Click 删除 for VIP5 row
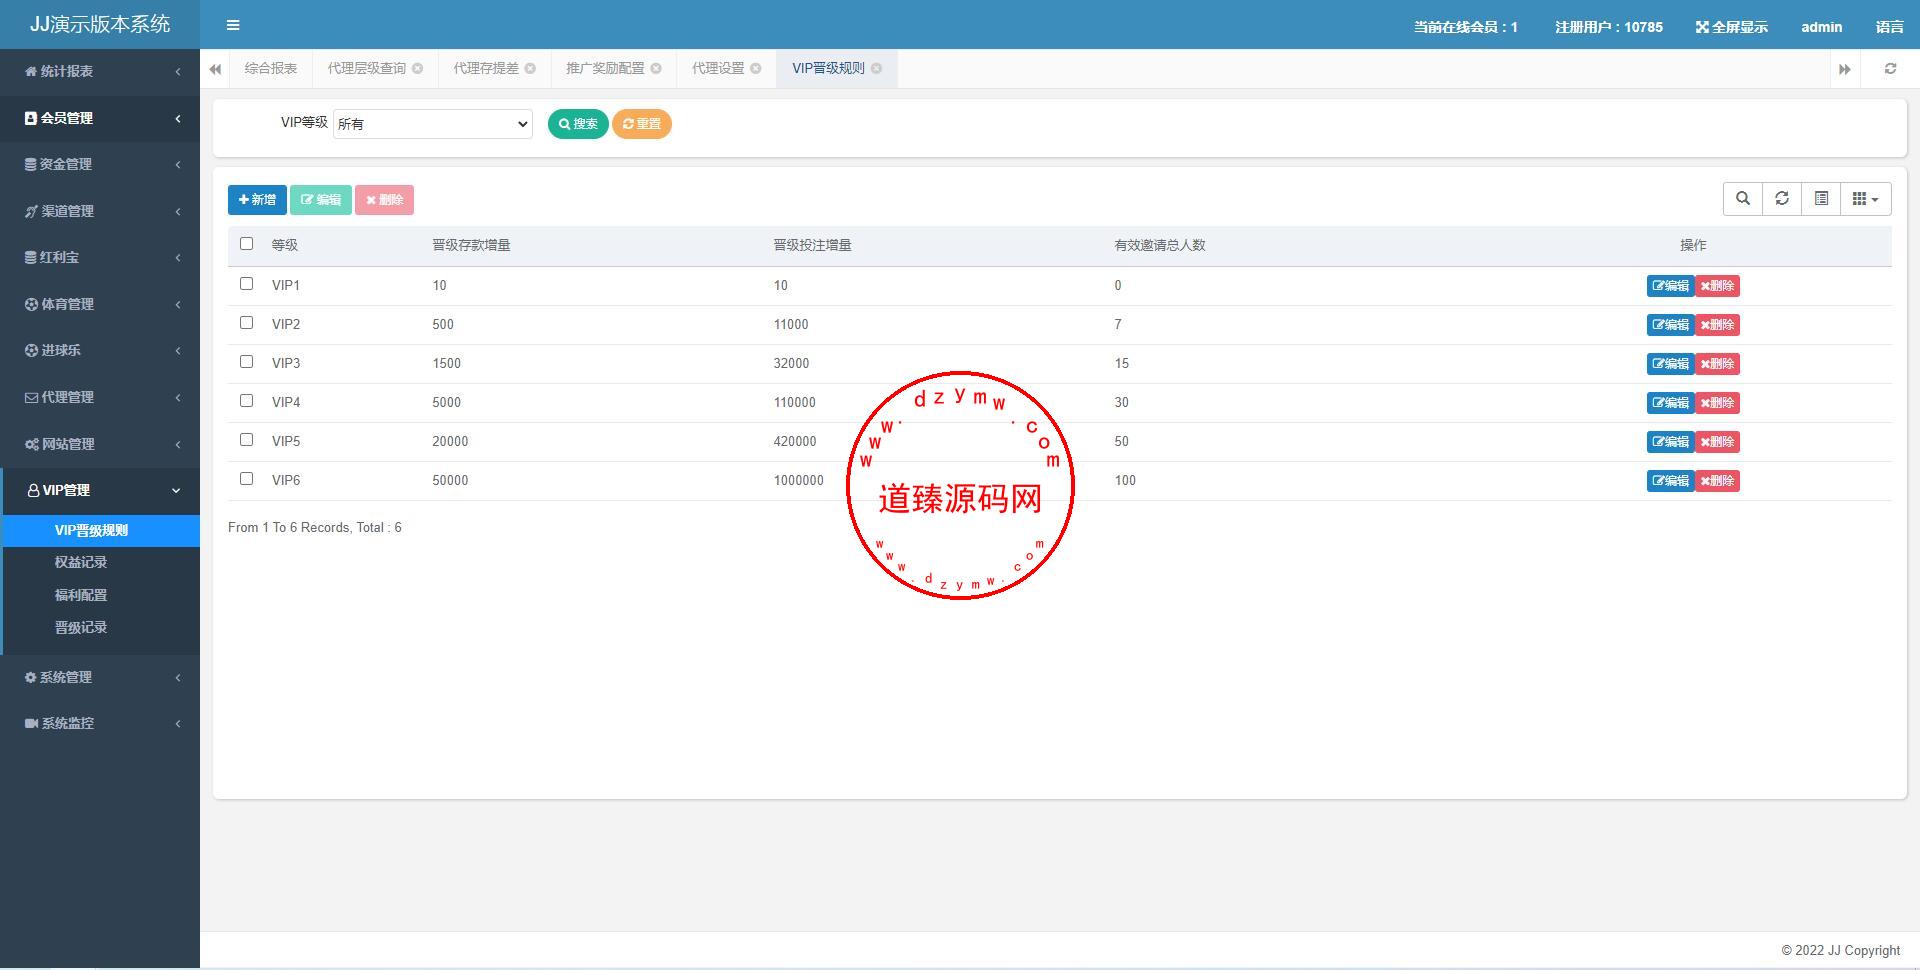This screenshot has height=970, width=1920. pyautogui.click(x=1717, y=442)
